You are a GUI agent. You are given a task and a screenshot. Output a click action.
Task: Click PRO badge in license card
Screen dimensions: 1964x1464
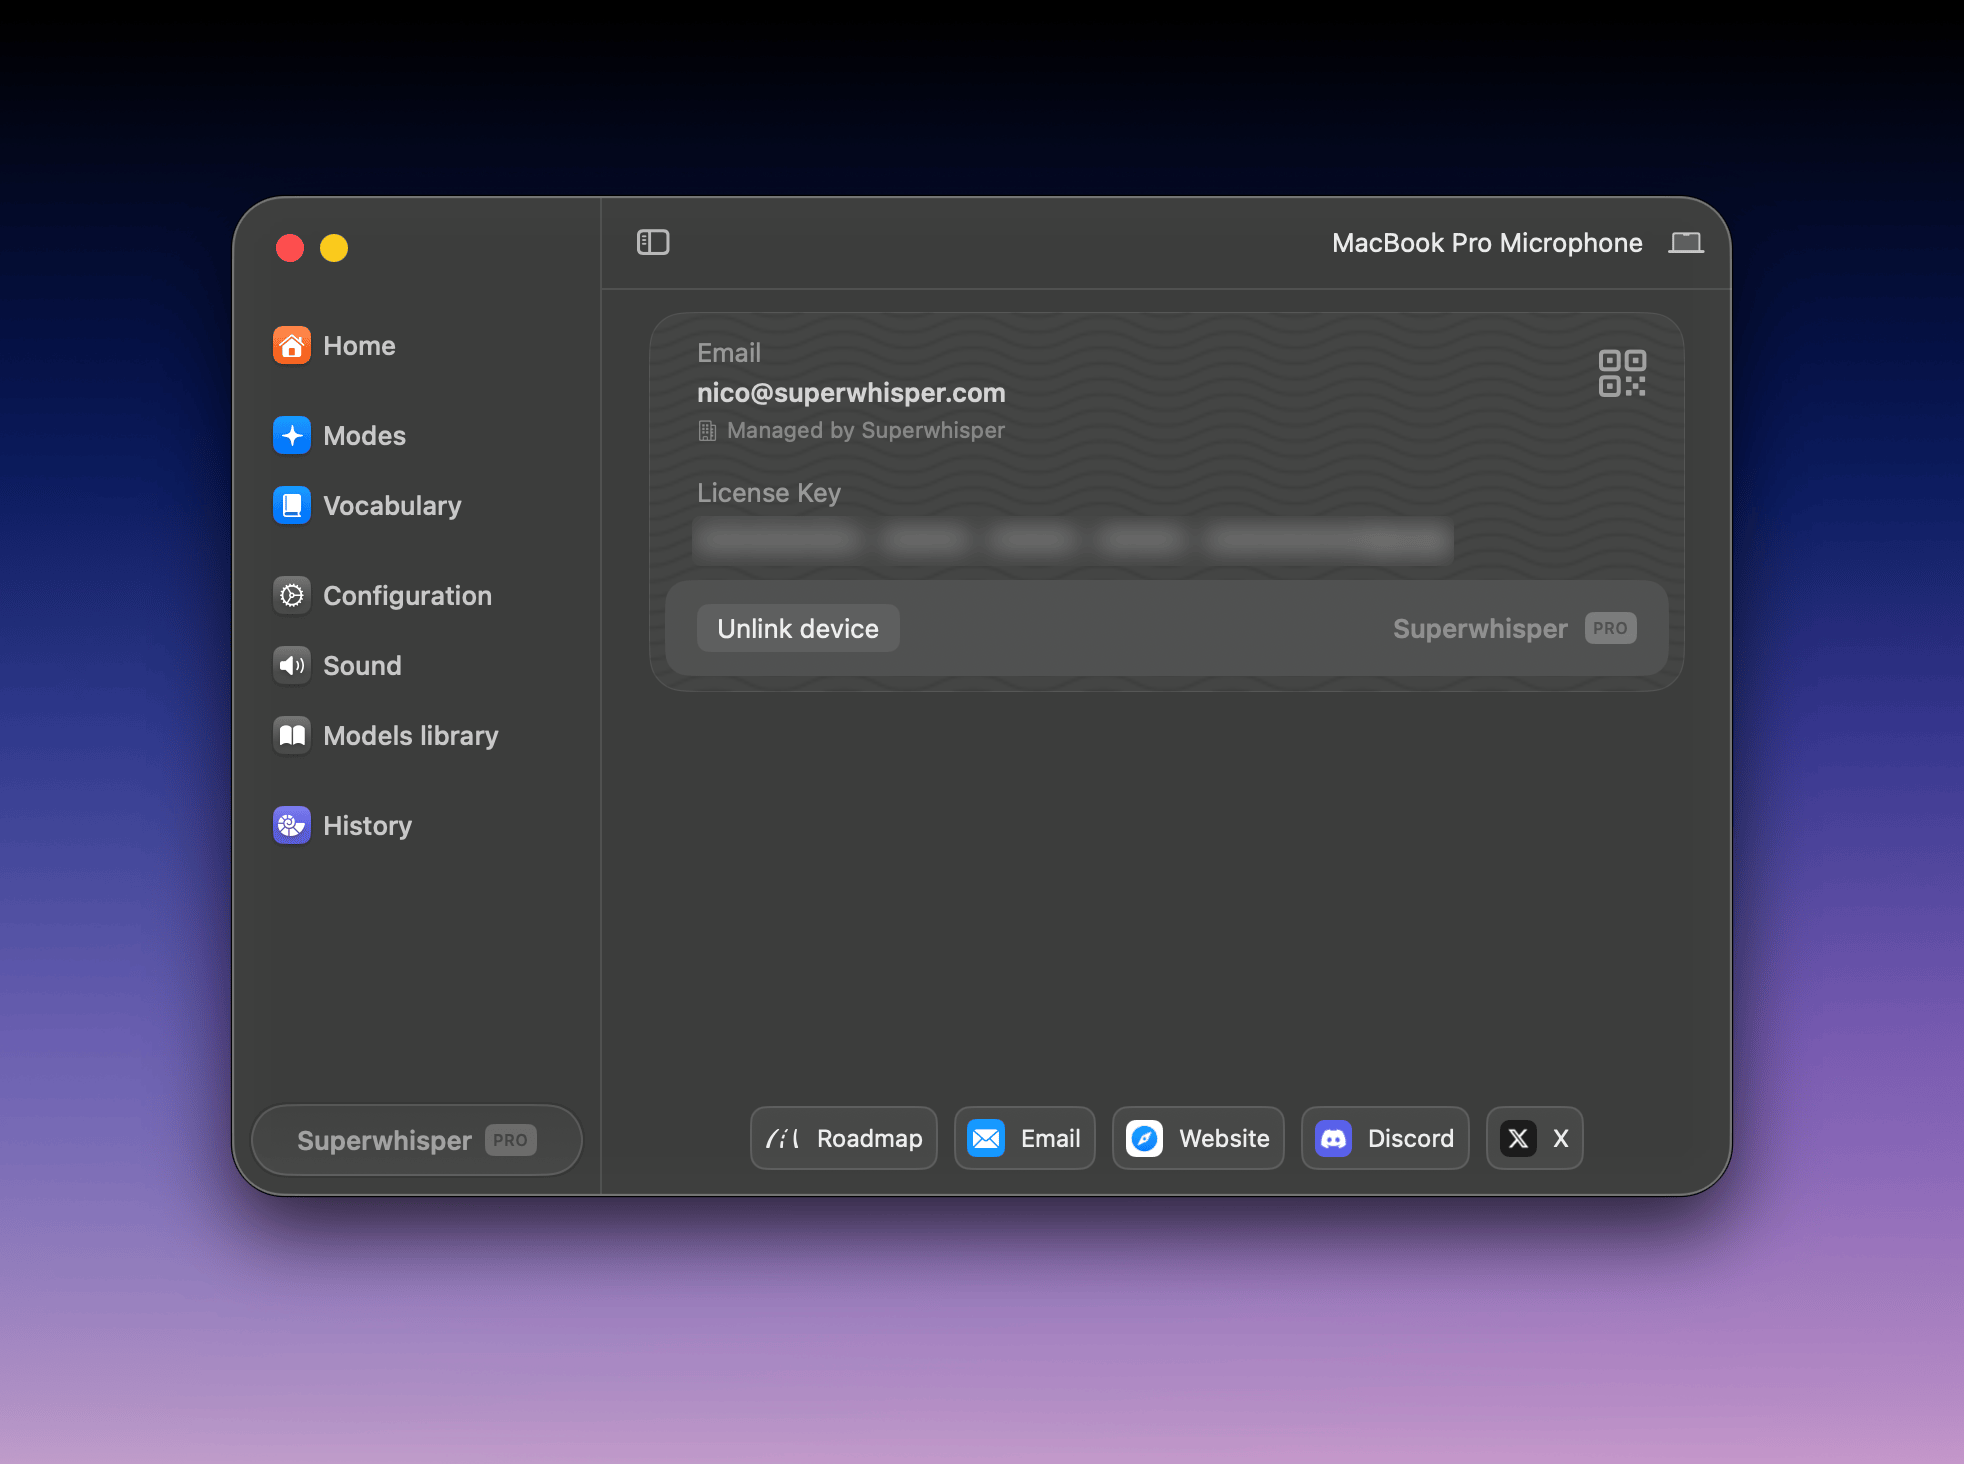tap(1610, 628)
